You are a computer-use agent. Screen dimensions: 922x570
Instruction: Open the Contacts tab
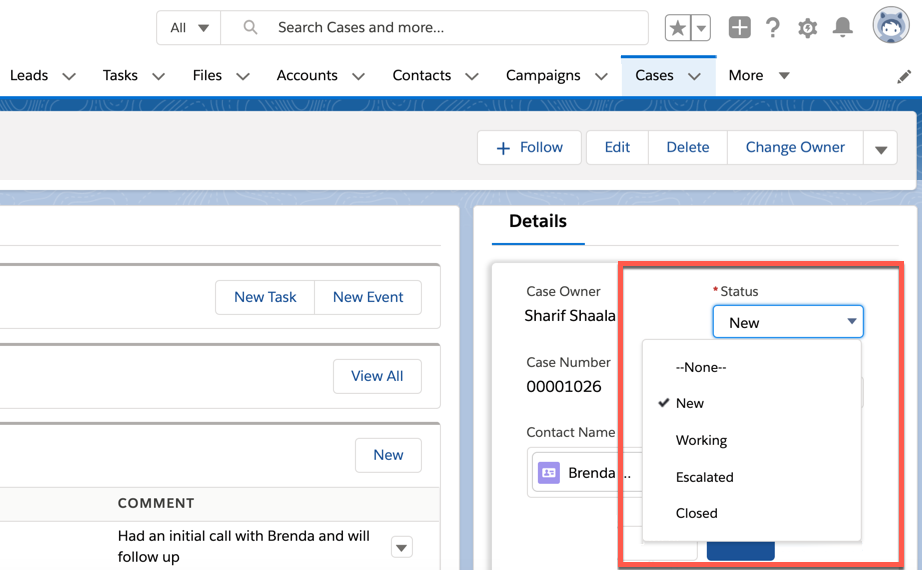(422, 76)
